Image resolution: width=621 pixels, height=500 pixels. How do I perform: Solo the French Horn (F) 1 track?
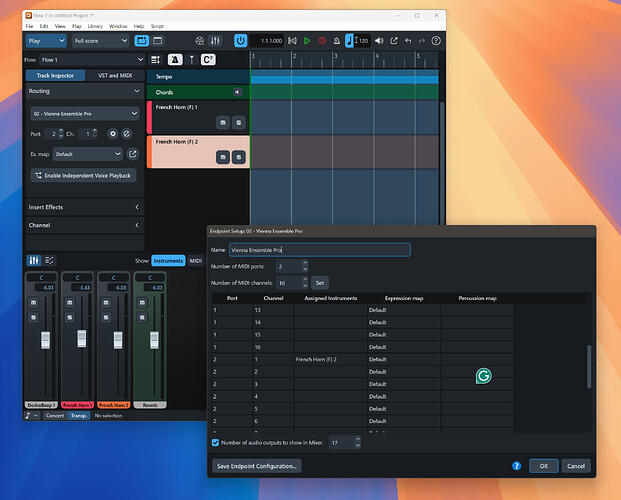238,123
